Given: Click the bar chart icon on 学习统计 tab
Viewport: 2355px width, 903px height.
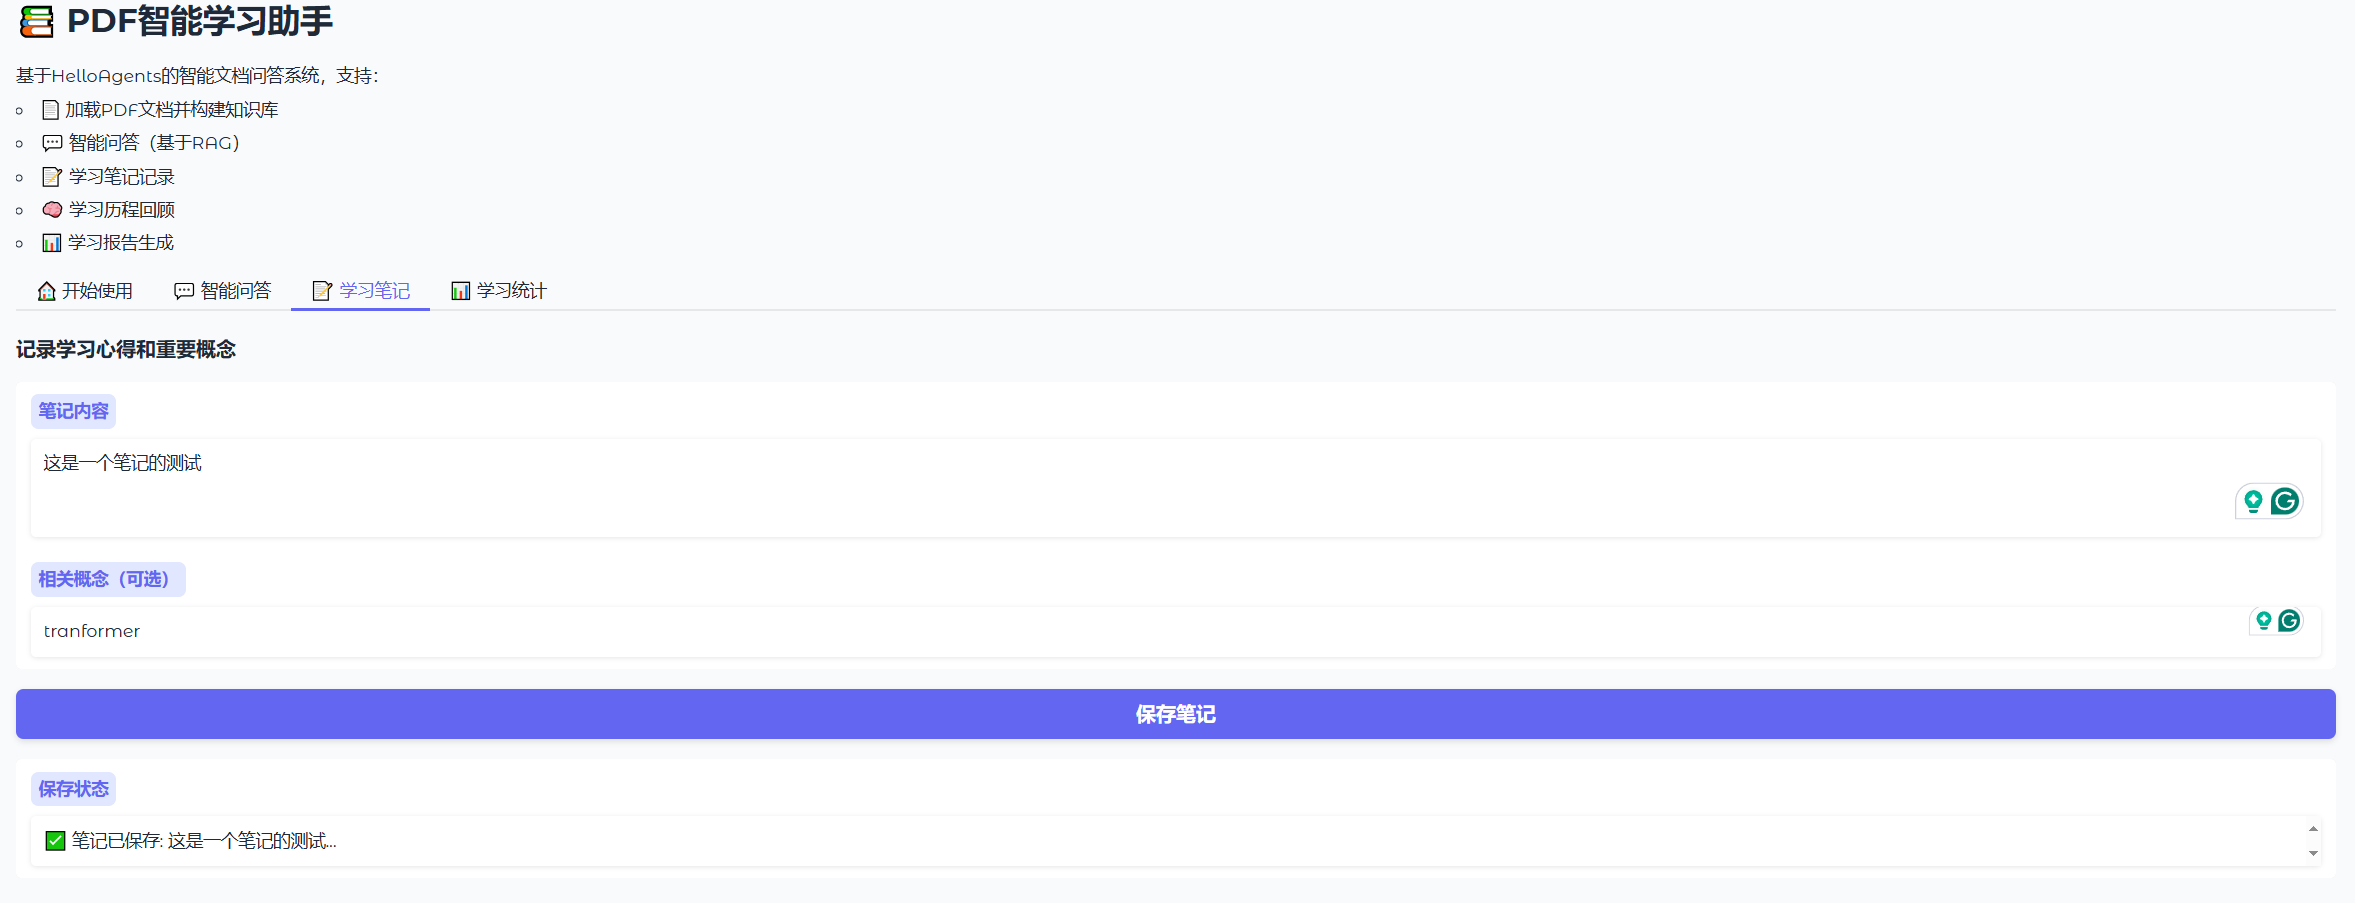Looking at the screenshot, I should [461, 290].
